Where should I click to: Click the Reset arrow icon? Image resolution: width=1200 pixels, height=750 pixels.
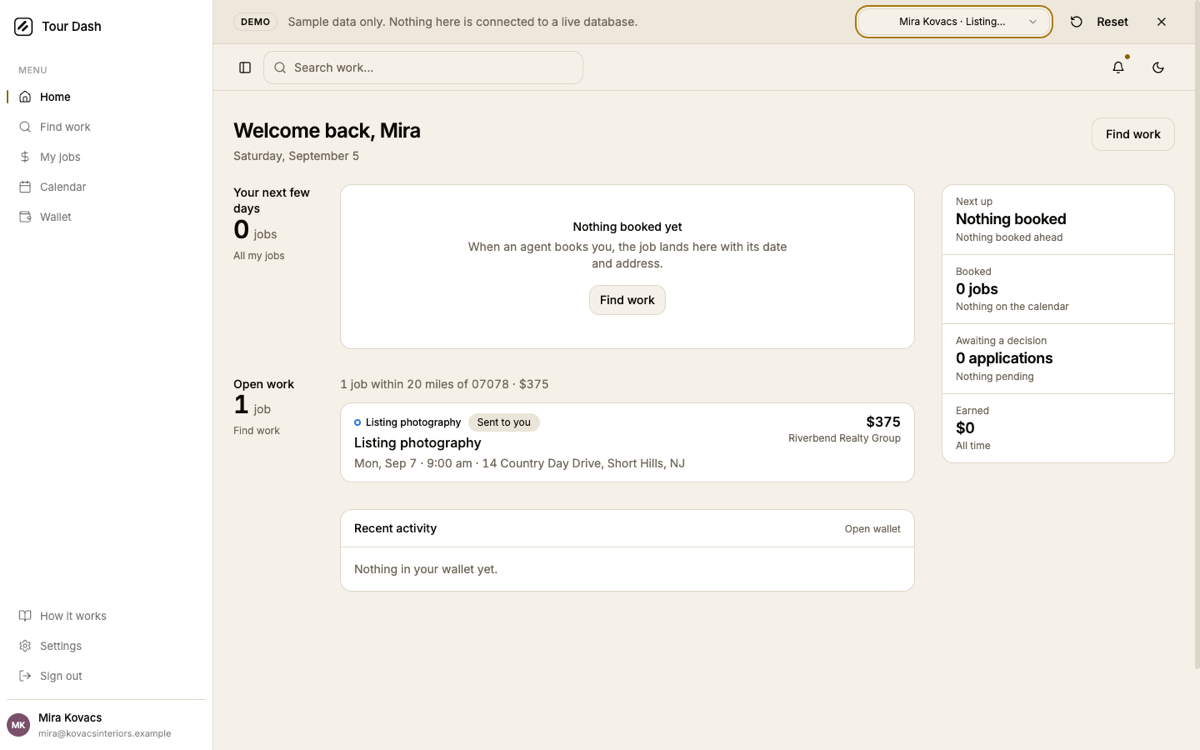[x=1076, y=22]
